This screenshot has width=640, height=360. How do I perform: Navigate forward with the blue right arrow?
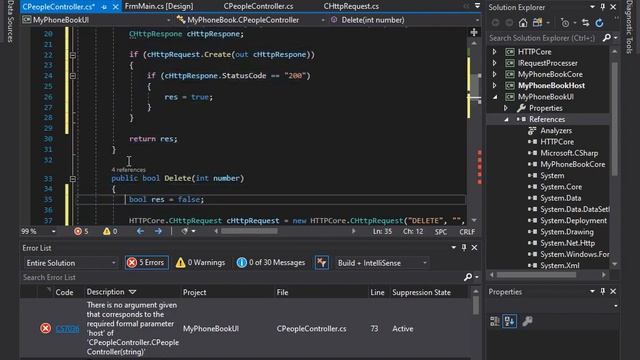coord(158,231)
